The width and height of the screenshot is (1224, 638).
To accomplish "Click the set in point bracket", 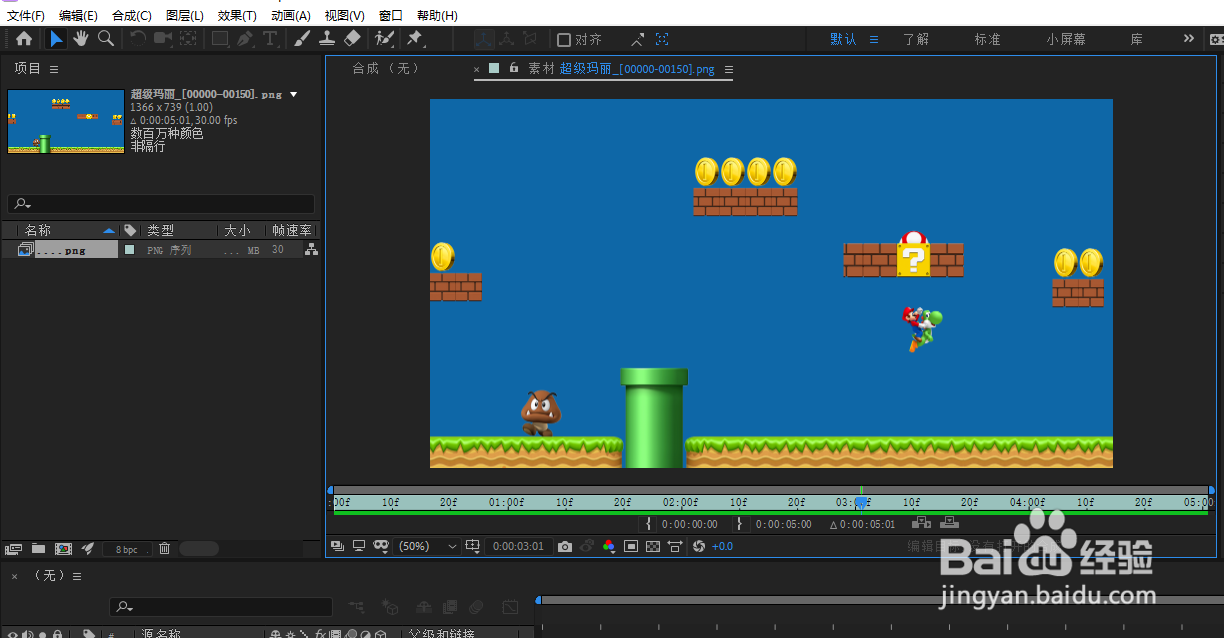I will click(648, 523).
